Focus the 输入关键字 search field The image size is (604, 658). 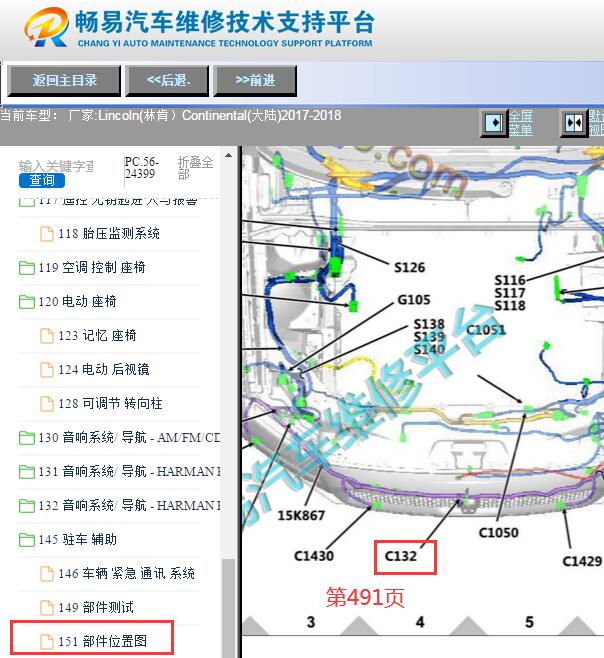(56, 166)
